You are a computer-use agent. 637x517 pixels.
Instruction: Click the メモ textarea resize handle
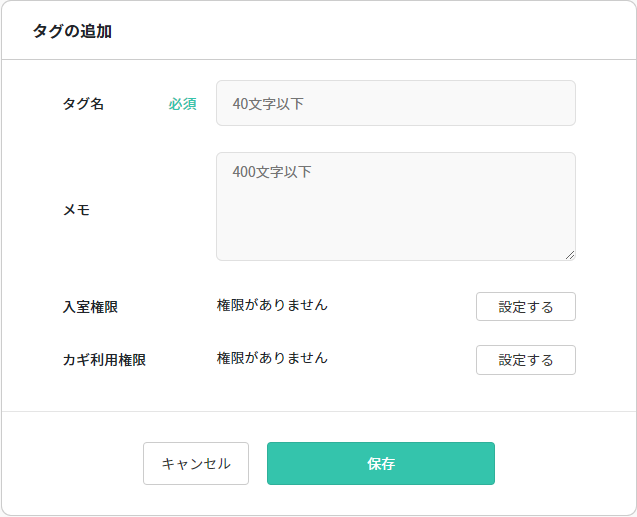pos(570,255)
